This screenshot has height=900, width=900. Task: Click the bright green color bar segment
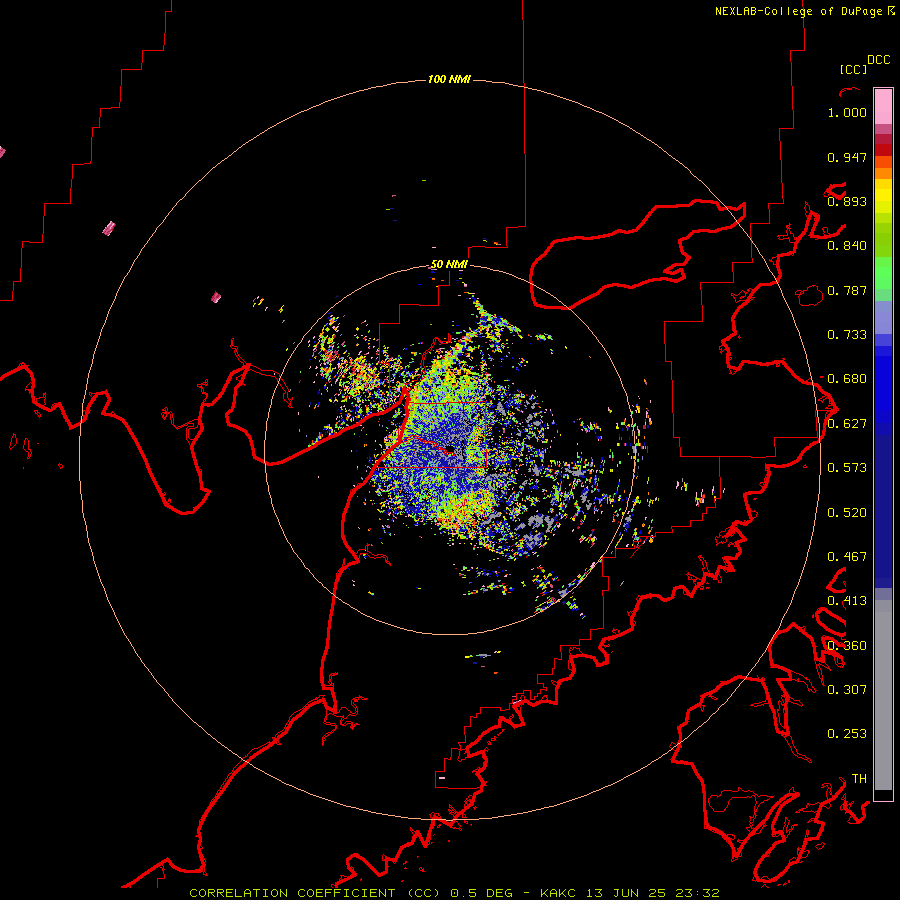click(x=883, y=273)
